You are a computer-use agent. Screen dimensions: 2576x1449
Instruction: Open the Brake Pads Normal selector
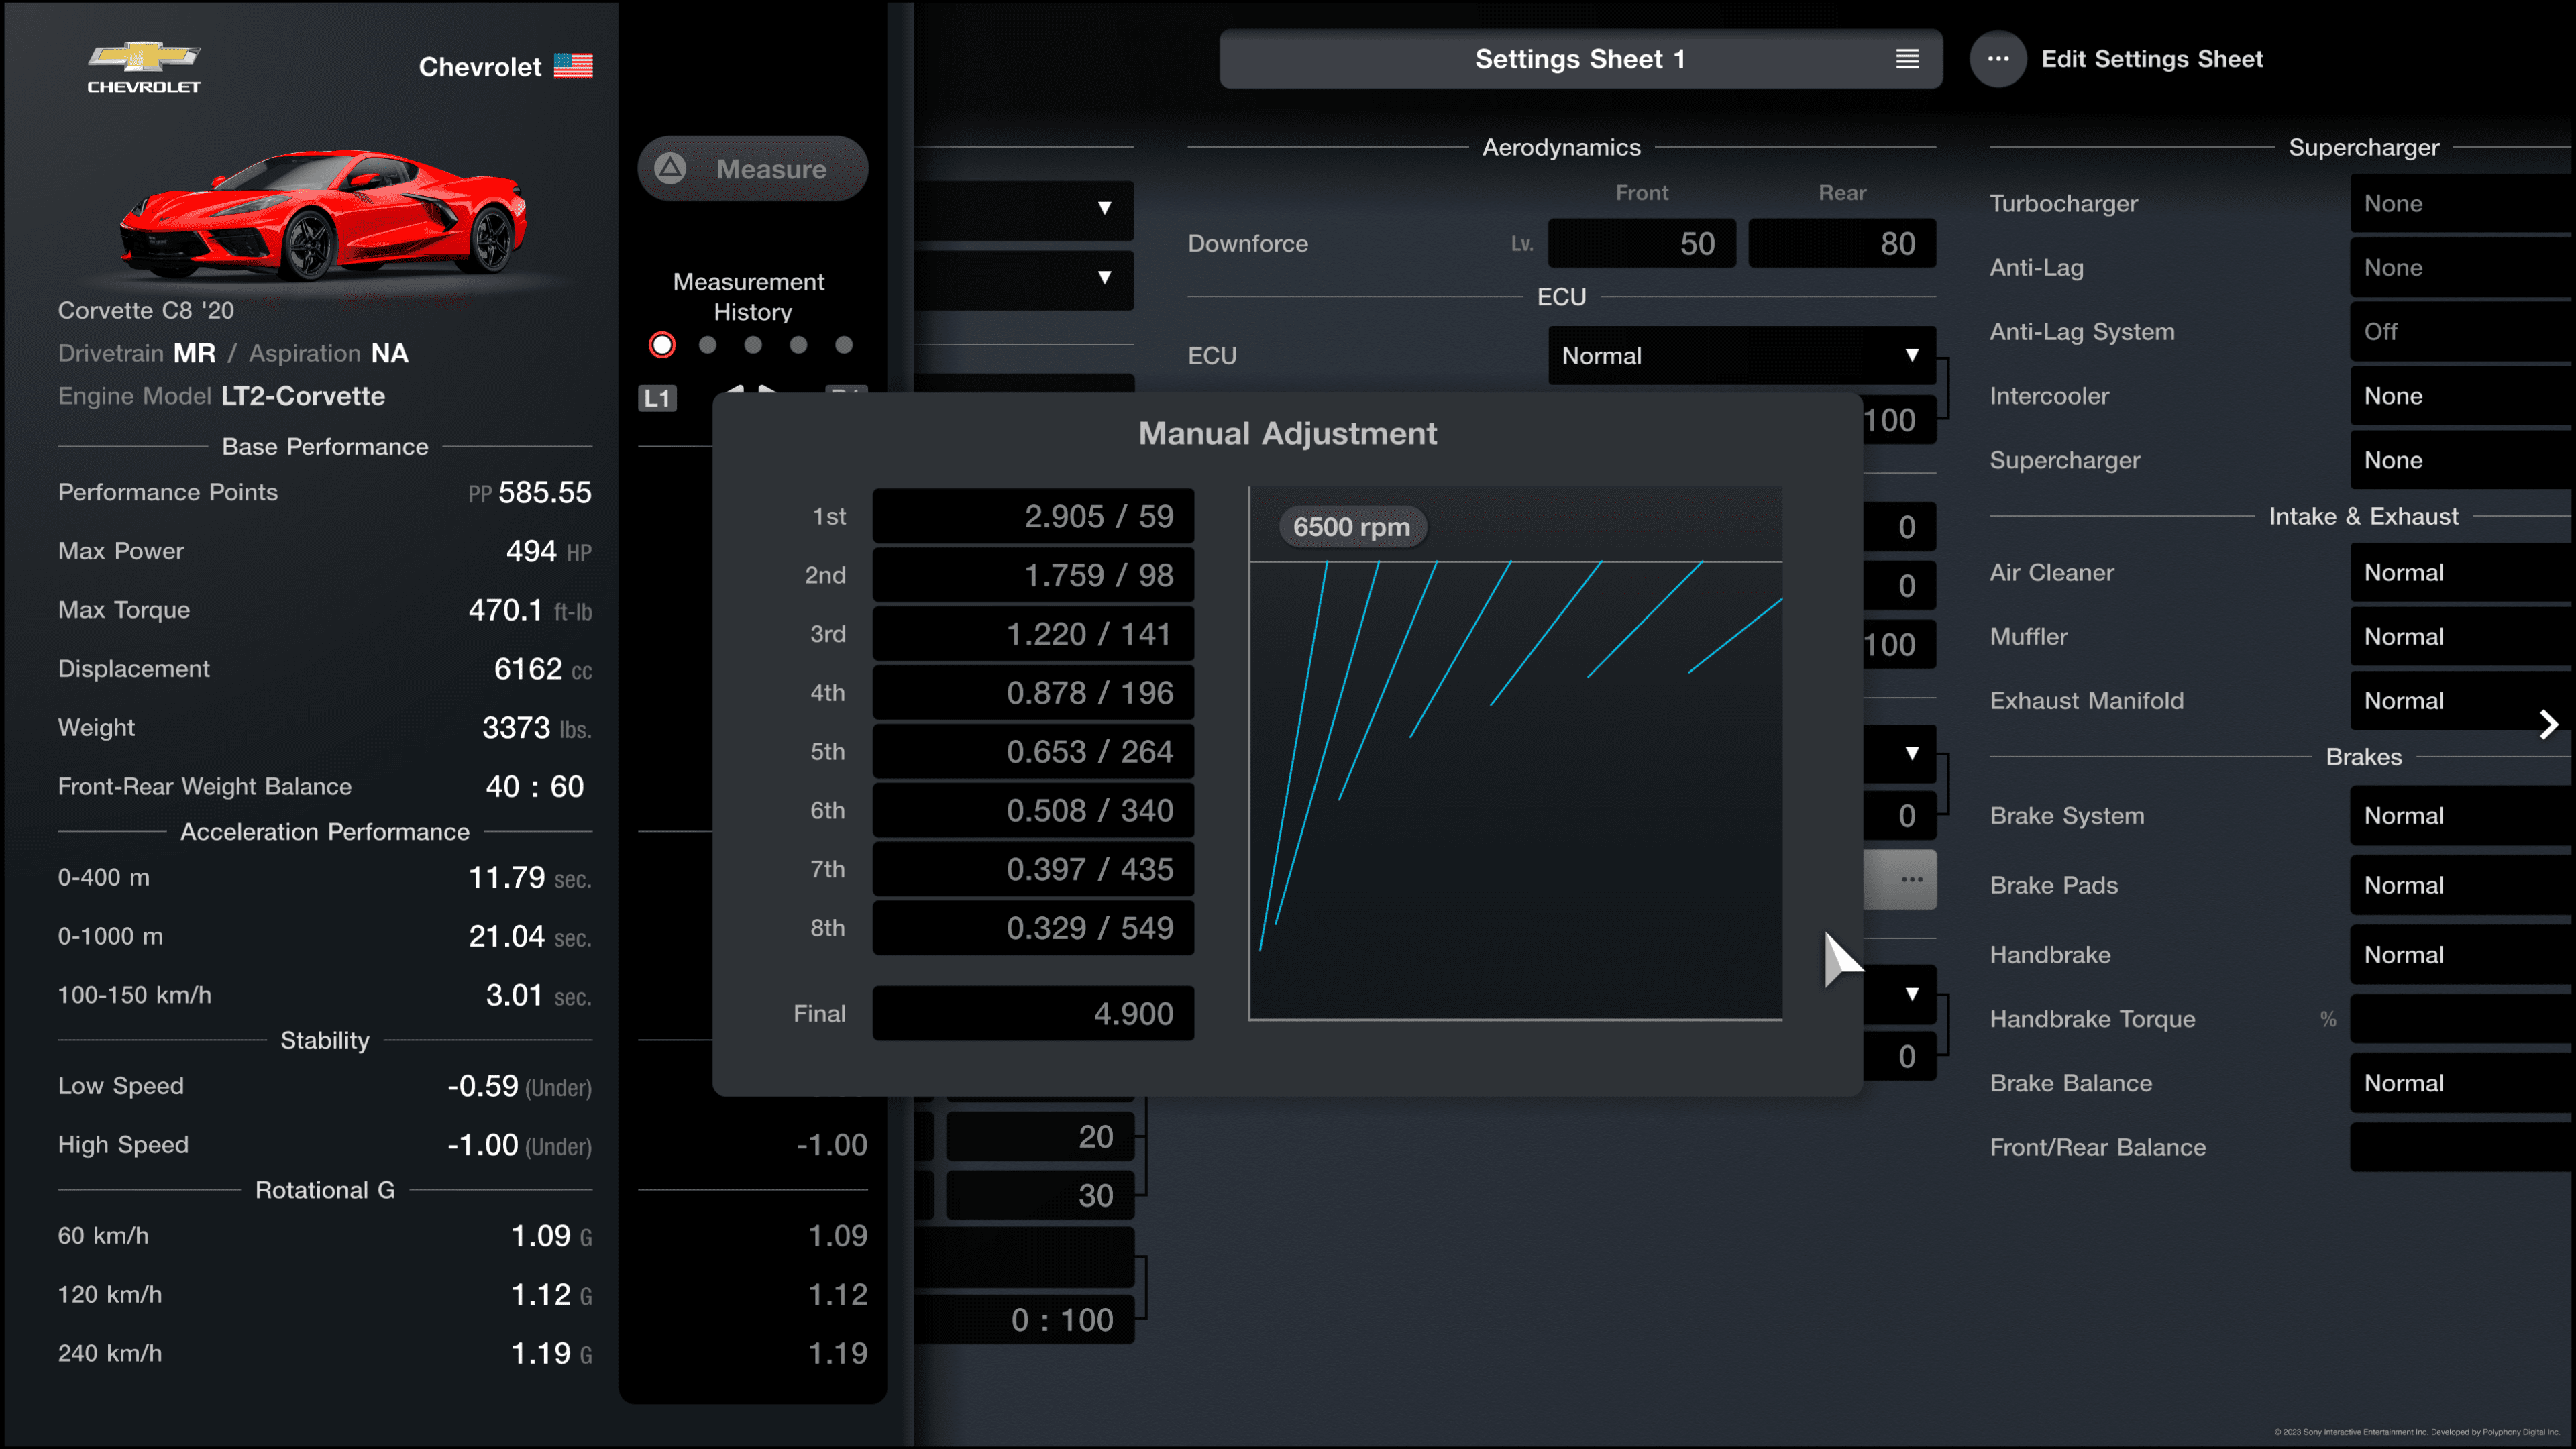(2462, 885)
